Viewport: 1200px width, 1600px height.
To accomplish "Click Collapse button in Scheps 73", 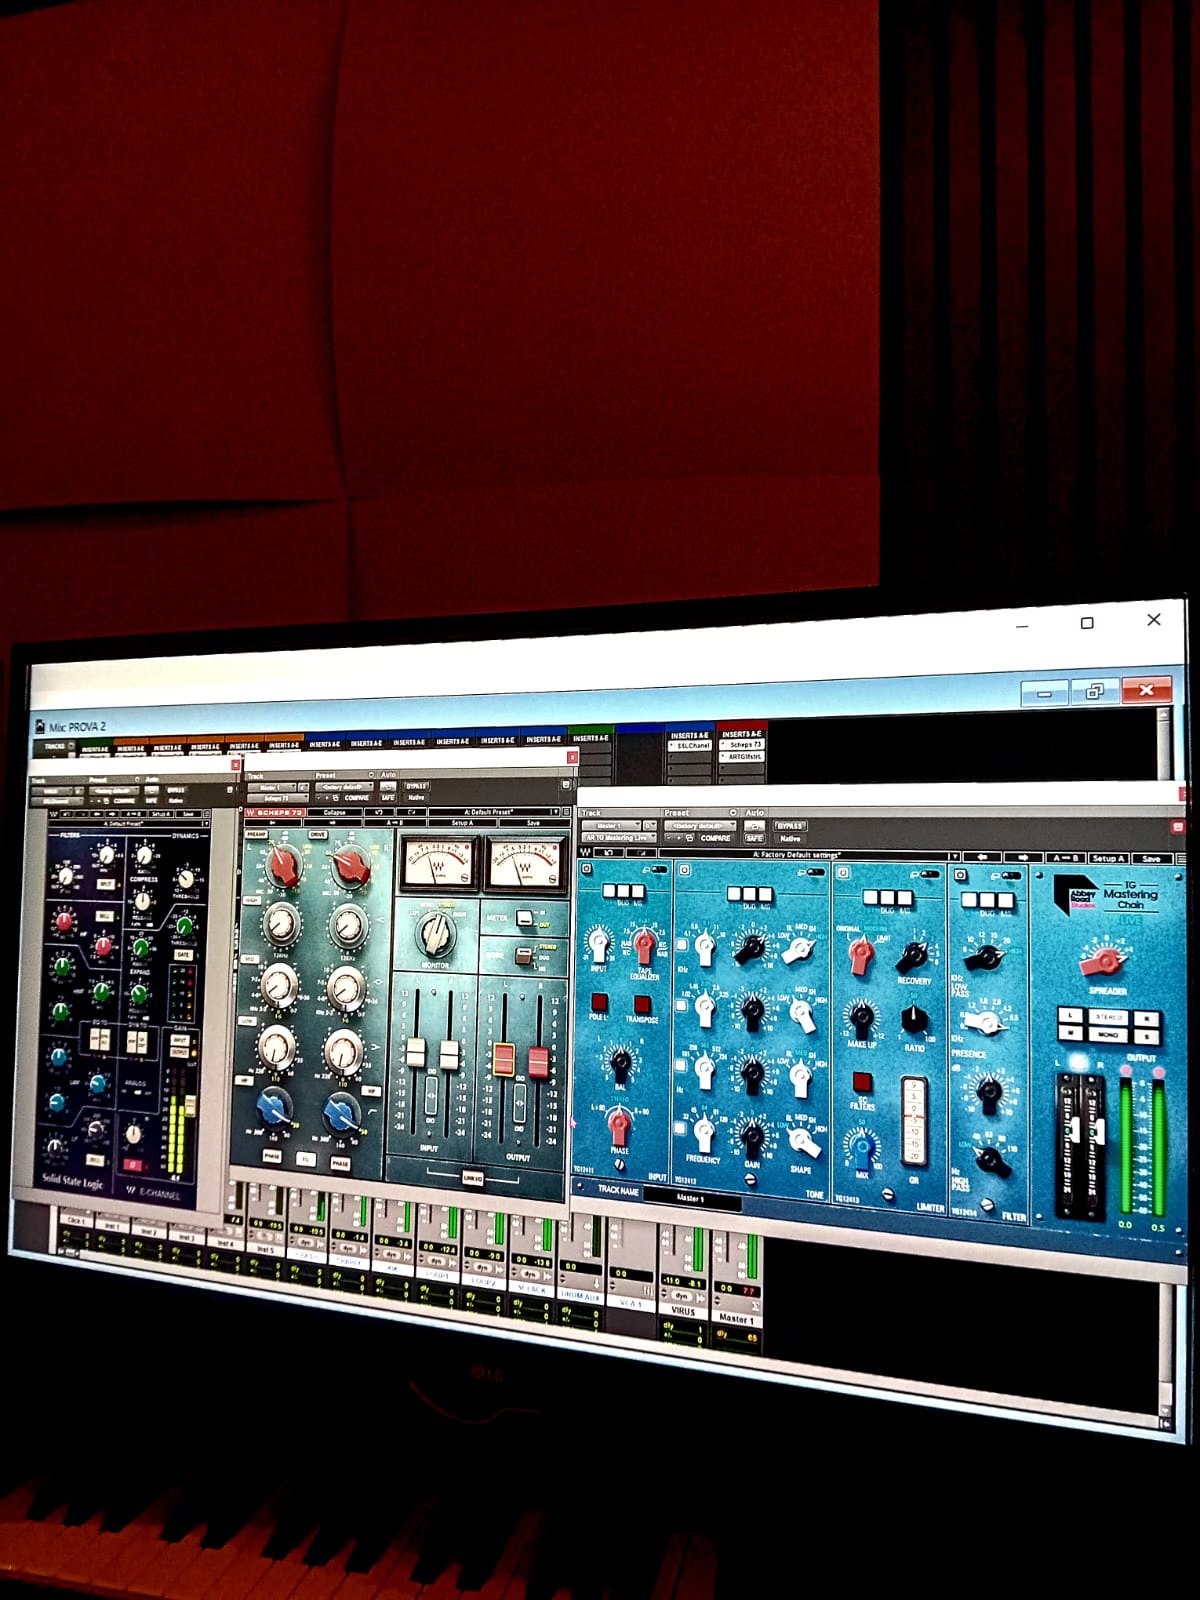I will 334,811.
